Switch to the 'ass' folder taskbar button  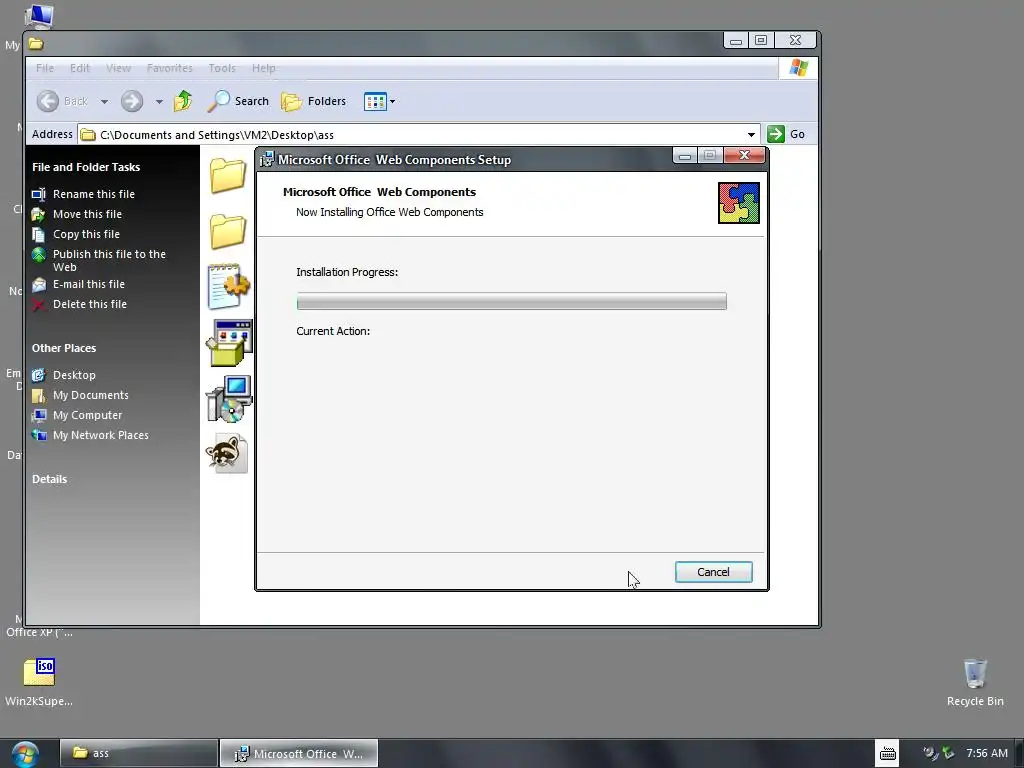click(x=138, y=753)
